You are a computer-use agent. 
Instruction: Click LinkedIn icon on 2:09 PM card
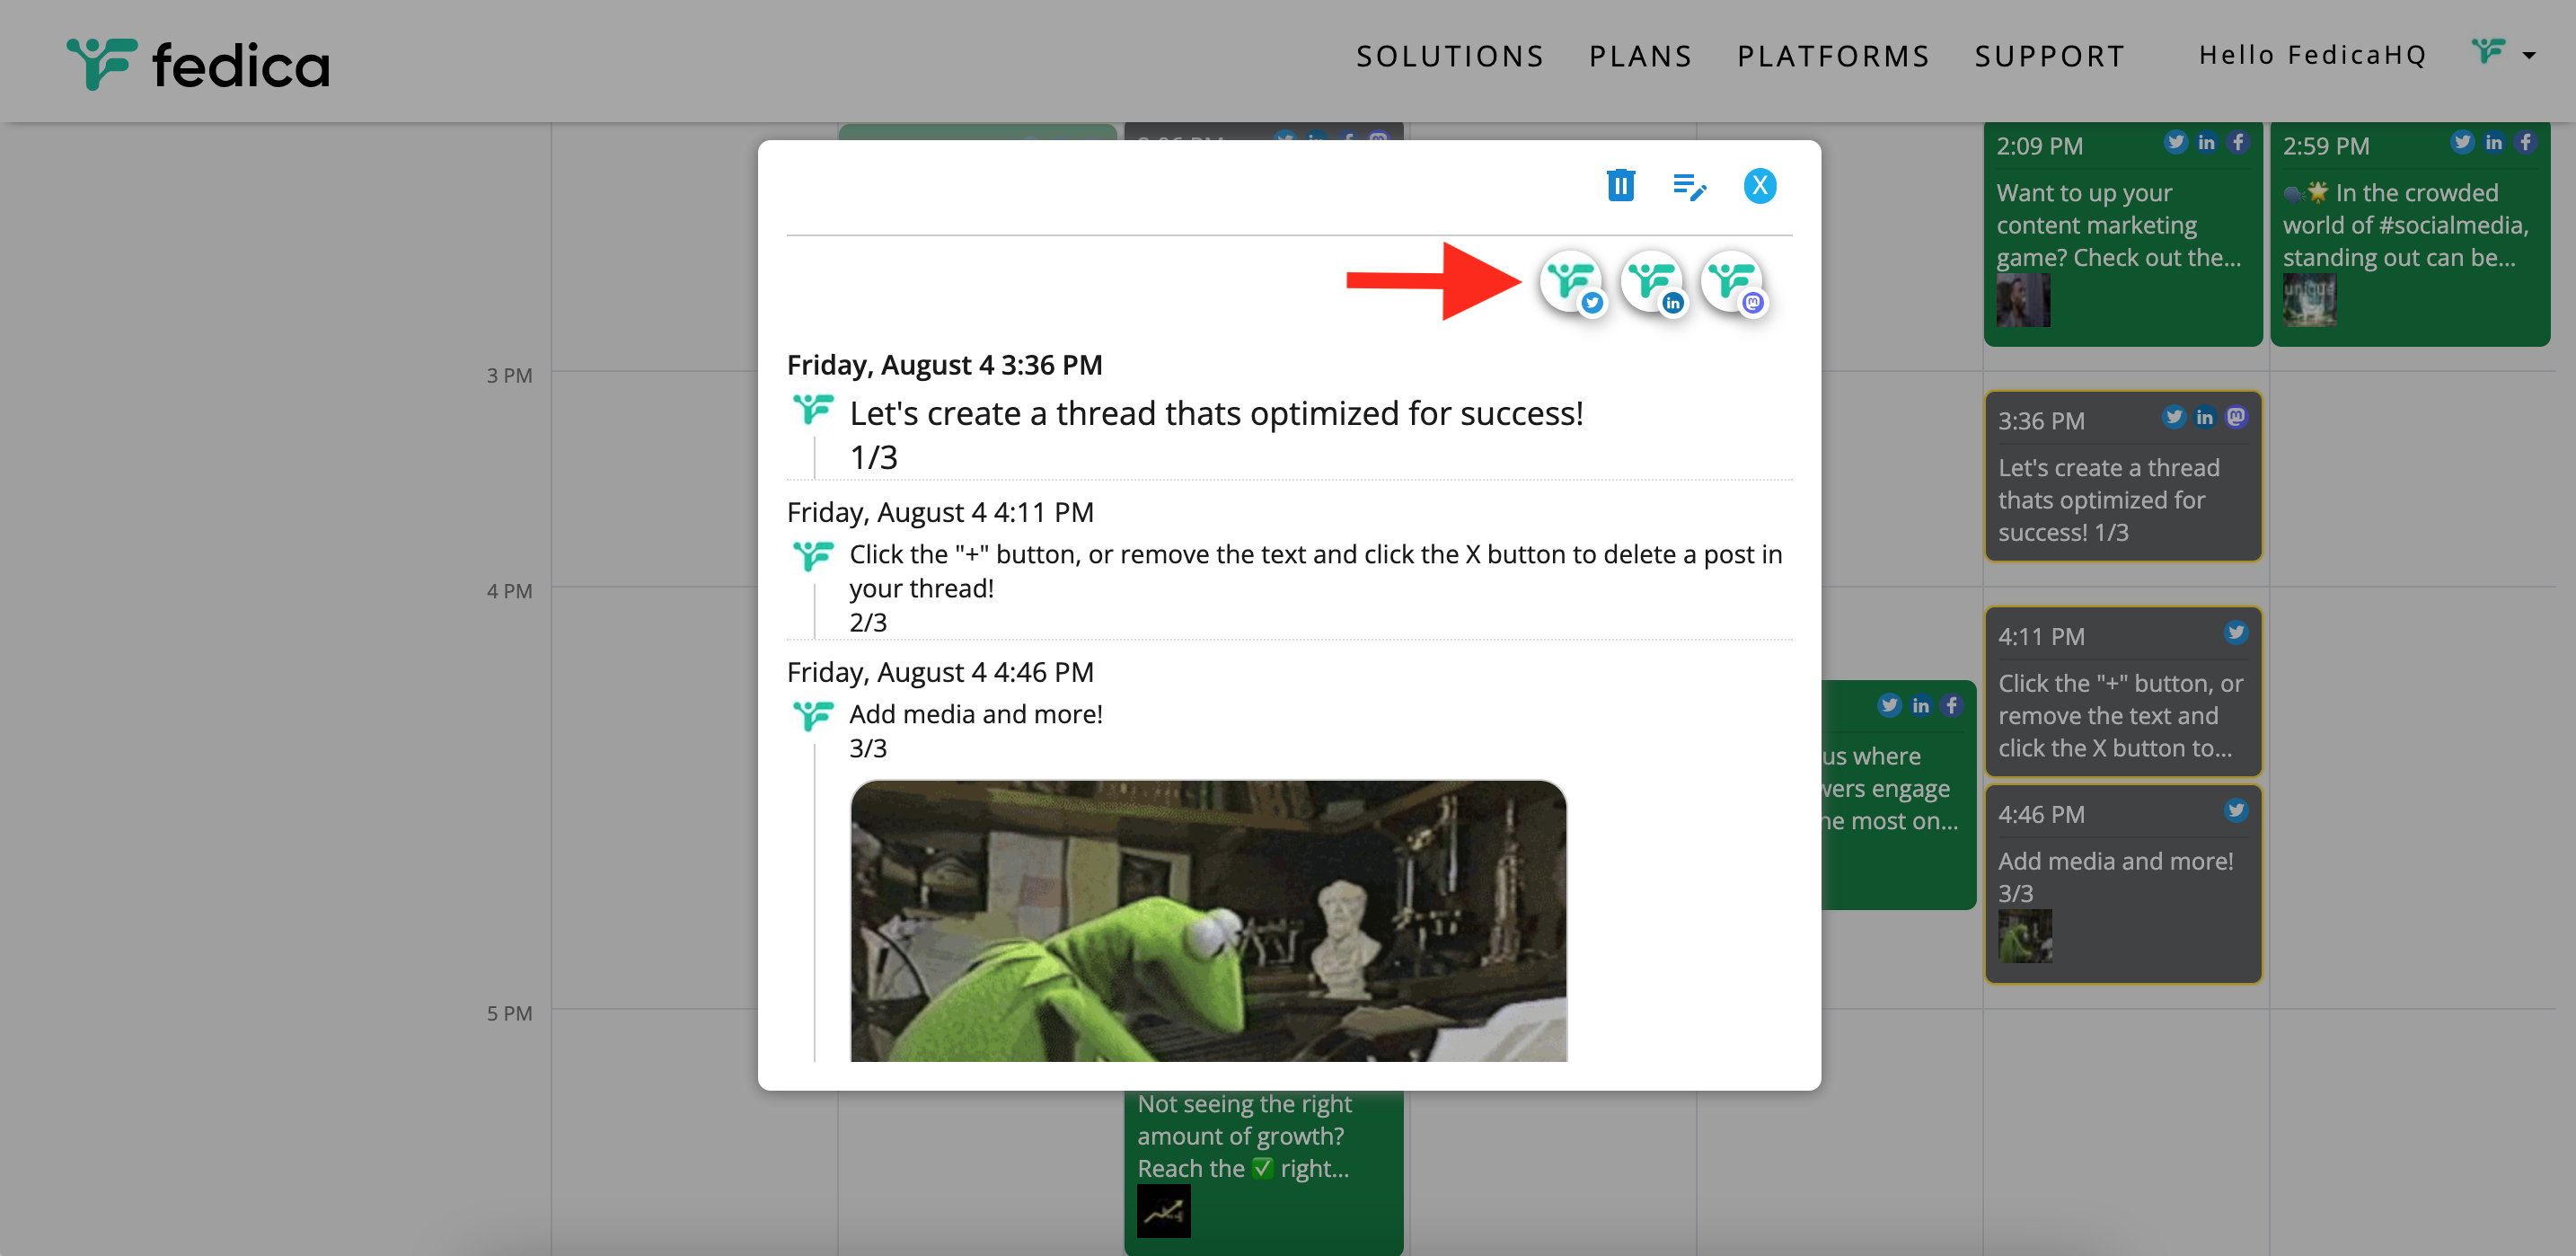[2206, 142]
